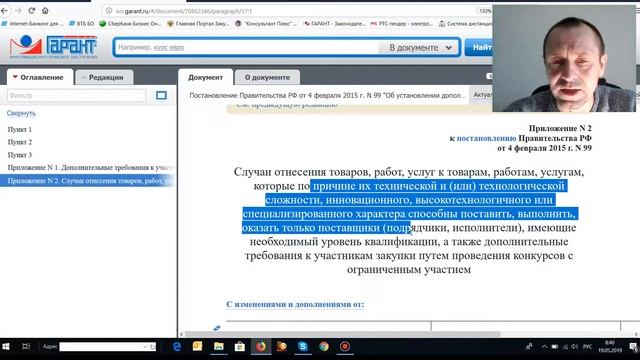Screen dimensions: 640x360
Task: Open the Internet-Банкинг bookmark
Action: click(x=32, y=24)
